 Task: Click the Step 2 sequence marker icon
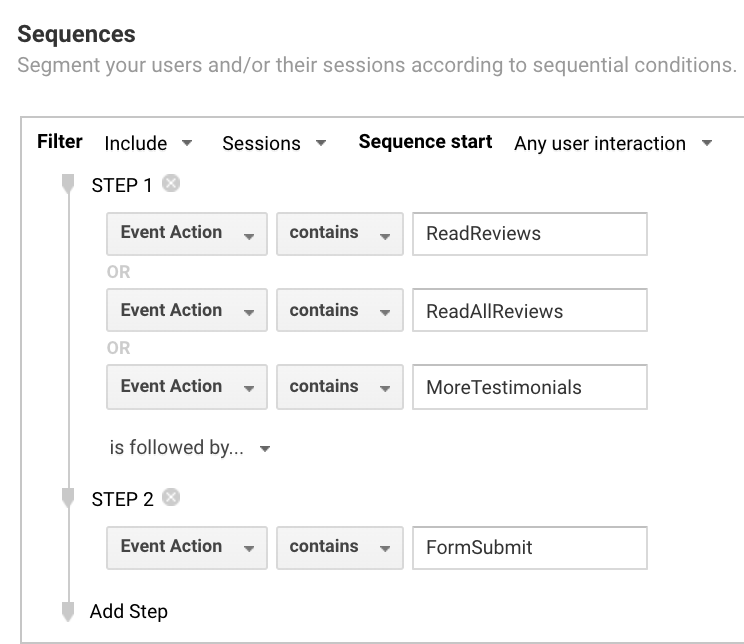(x=68, y=498)
